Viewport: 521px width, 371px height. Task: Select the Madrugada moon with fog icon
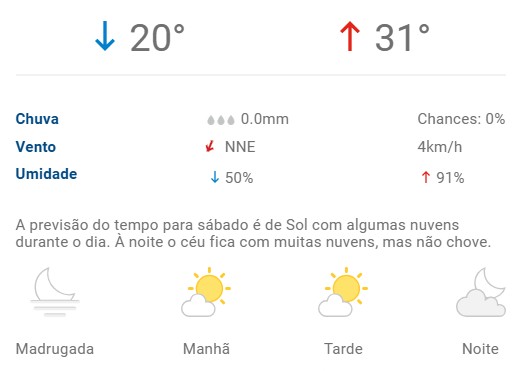tap(55, 292)
